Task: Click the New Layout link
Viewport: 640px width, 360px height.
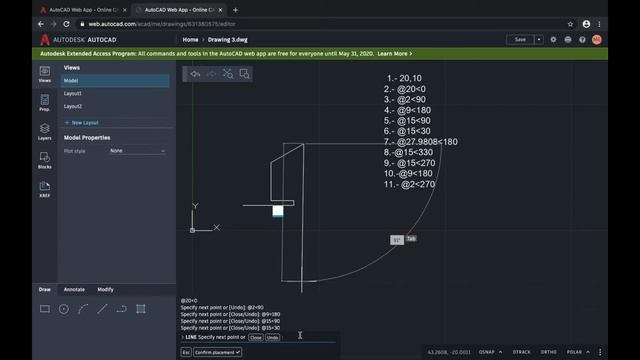Action: pos(81,122)
